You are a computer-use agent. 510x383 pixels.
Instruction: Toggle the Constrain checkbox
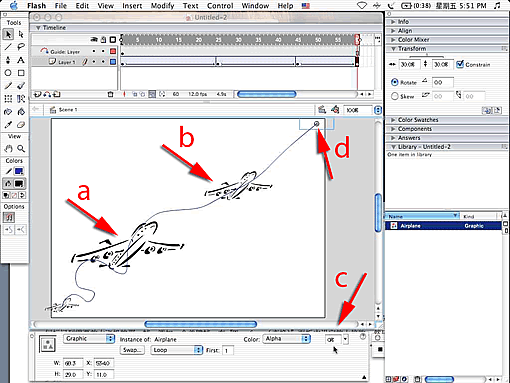pyautogui.click(x=460, y=64)
